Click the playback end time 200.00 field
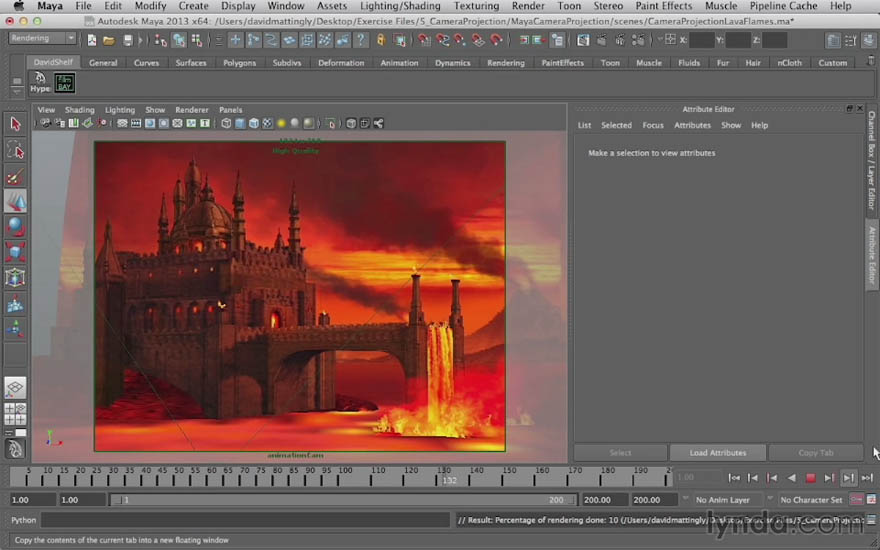Viewport: 880px width, 550px height. [605, 499]
